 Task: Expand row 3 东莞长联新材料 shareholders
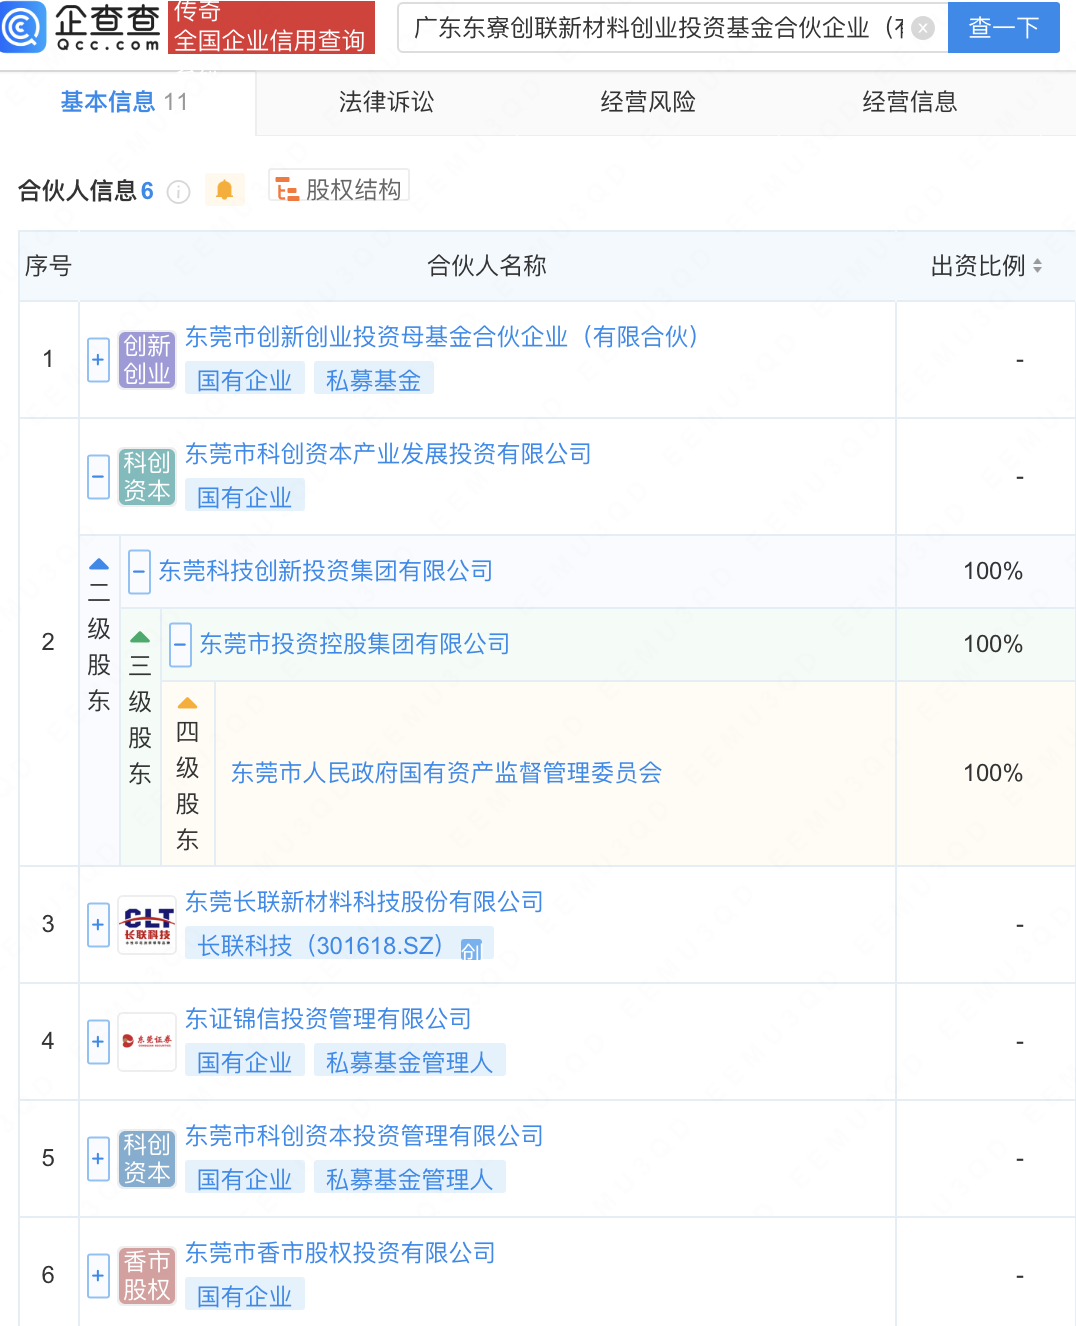coord(98,925)
